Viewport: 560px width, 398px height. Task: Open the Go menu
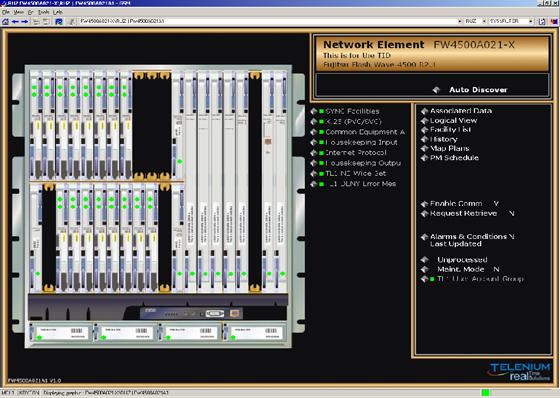pos(30,12)
